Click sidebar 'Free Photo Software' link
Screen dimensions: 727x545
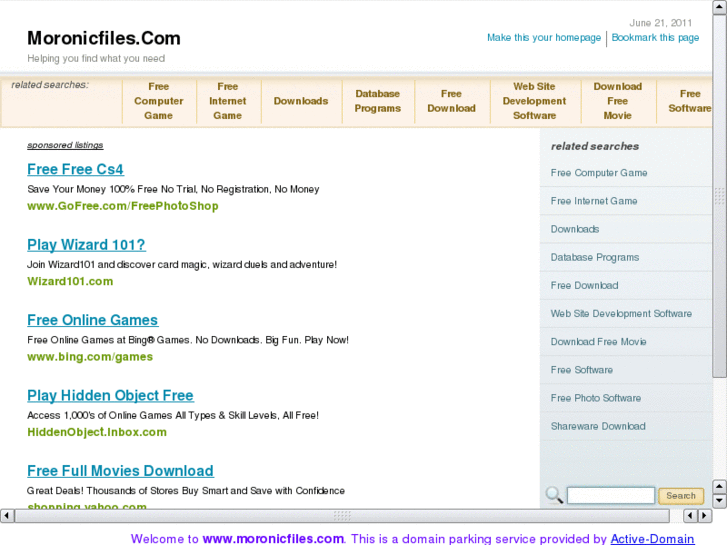tap(596, 398)
